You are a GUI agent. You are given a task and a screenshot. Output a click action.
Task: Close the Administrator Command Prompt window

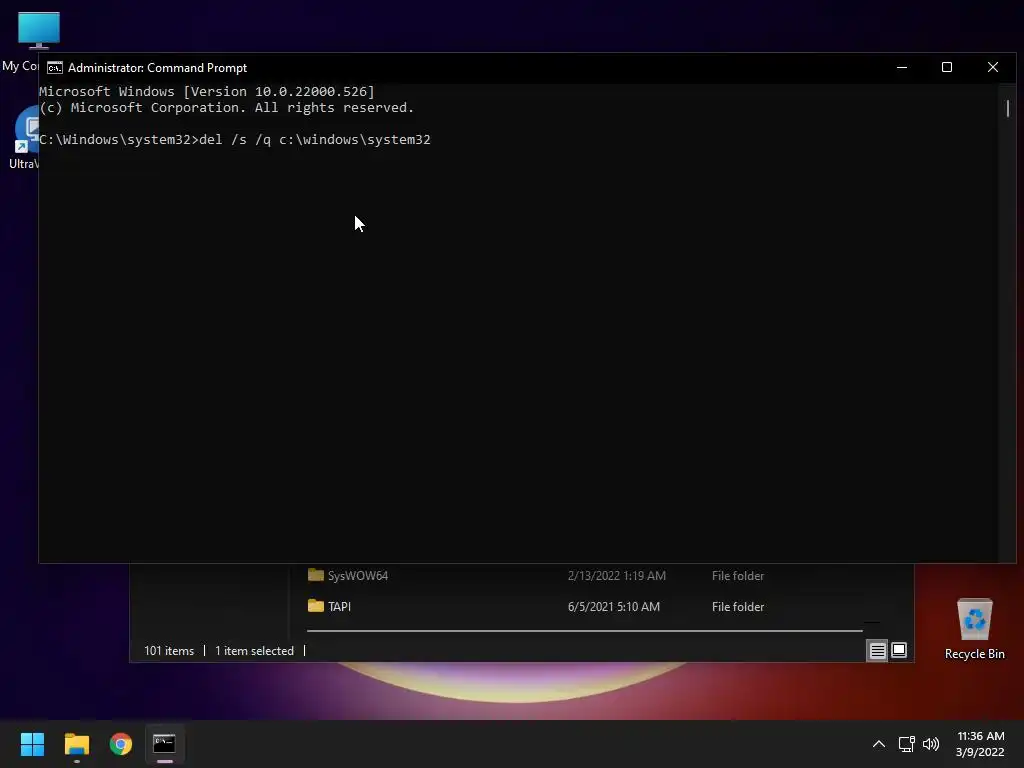(993, 67)
